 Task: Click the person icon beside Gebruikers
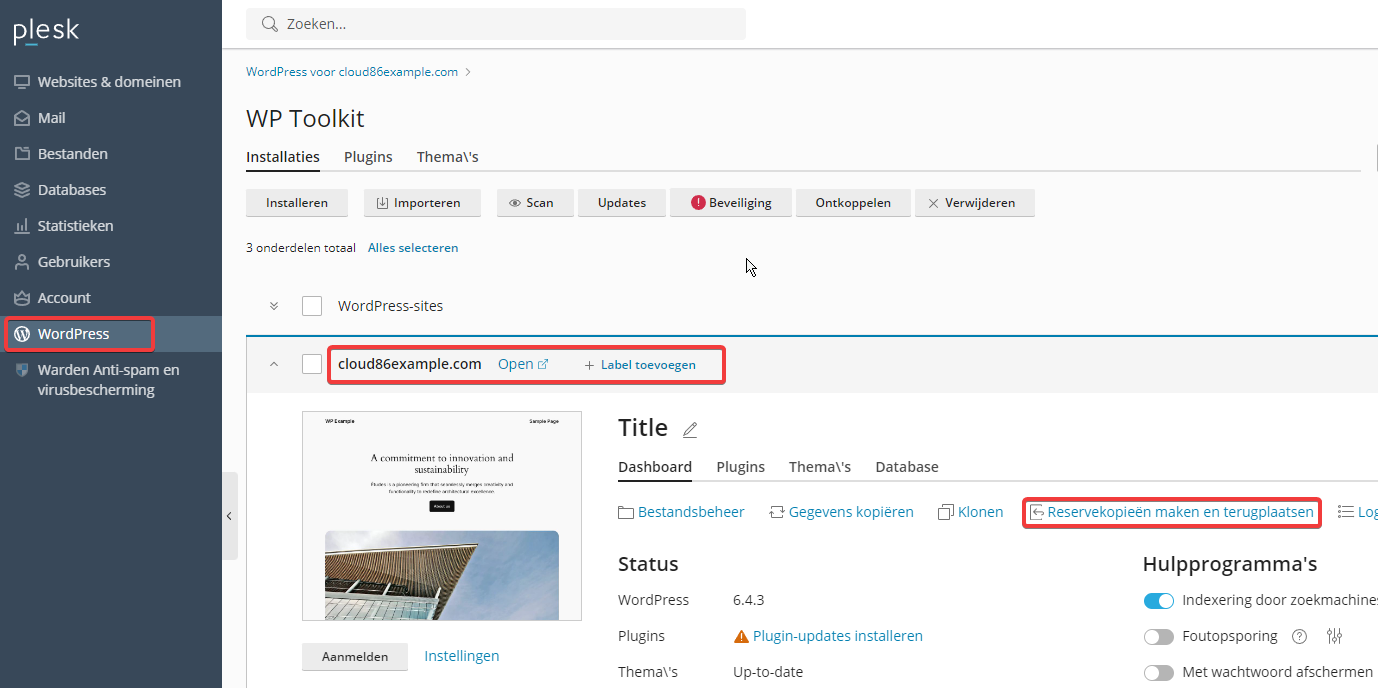click(x=22, y=262)
